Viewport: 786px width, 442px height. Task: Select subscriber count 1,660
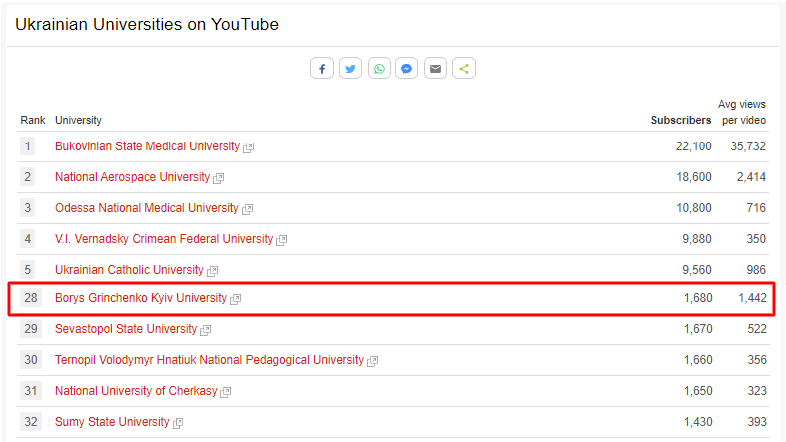698,360
